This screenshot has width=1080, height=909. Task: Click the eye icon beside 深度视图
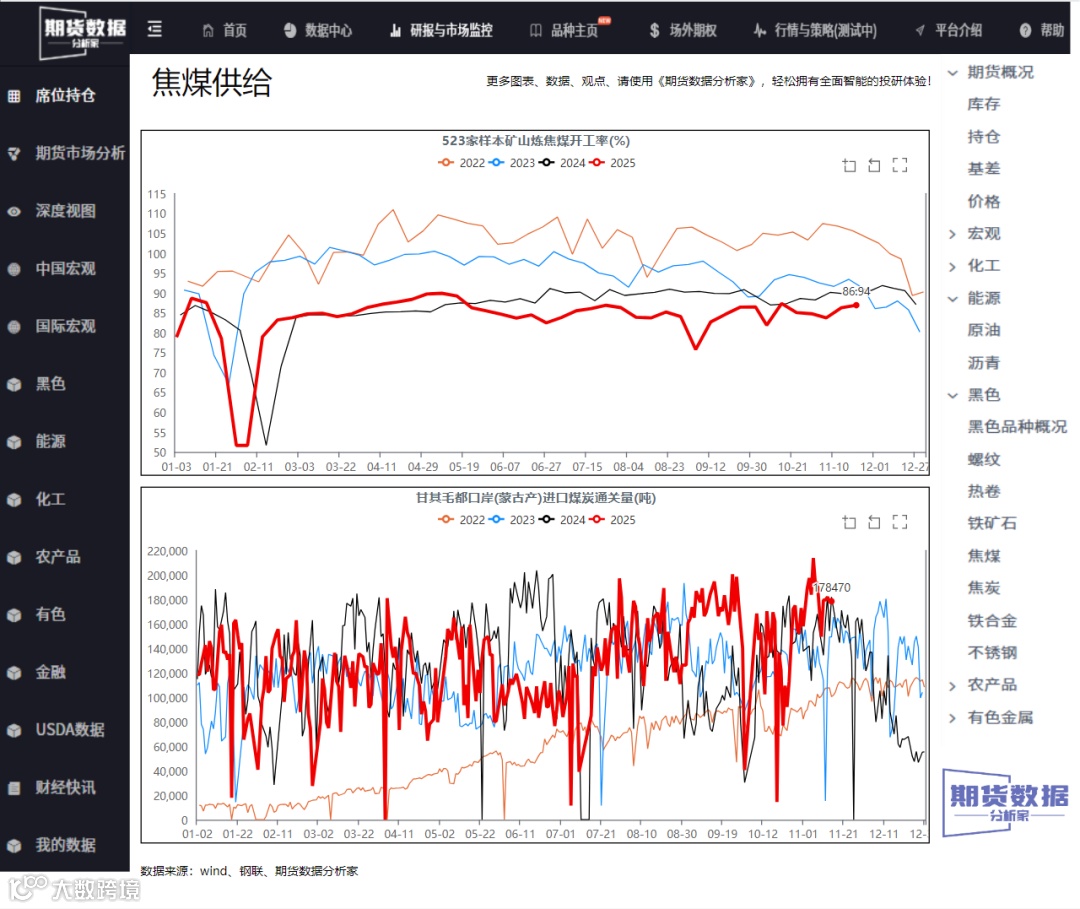click(14, 211)
